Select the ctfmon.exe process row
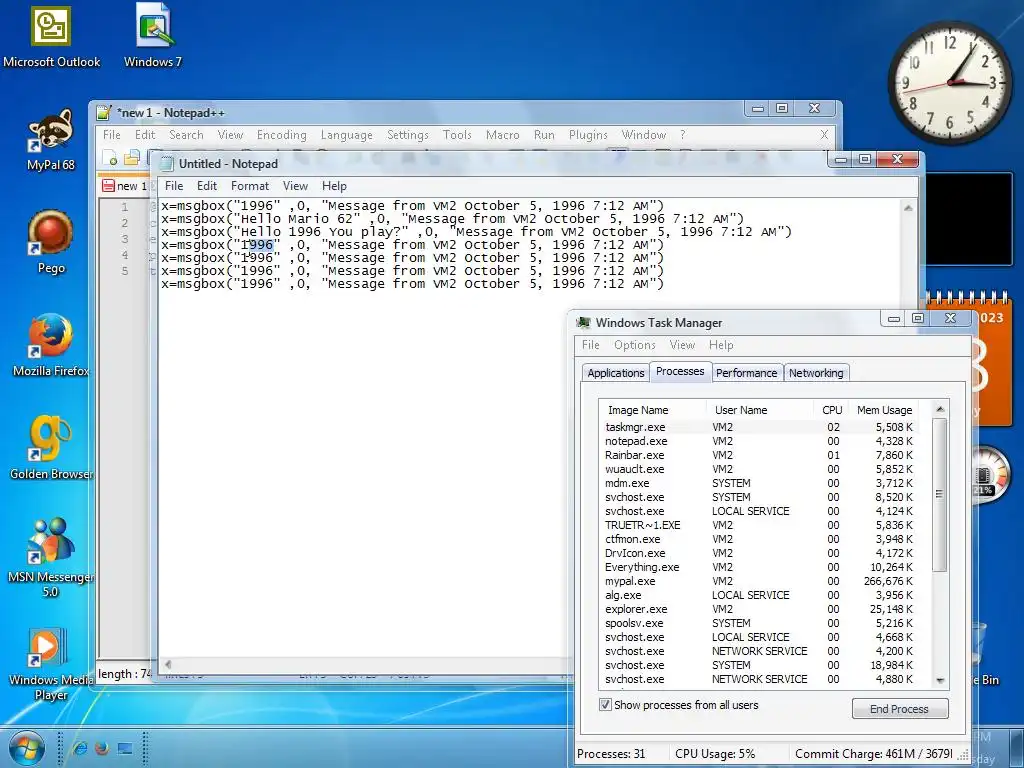This screenshot has height=768, width=1024. pyautogui.click(x=760, y=539)
